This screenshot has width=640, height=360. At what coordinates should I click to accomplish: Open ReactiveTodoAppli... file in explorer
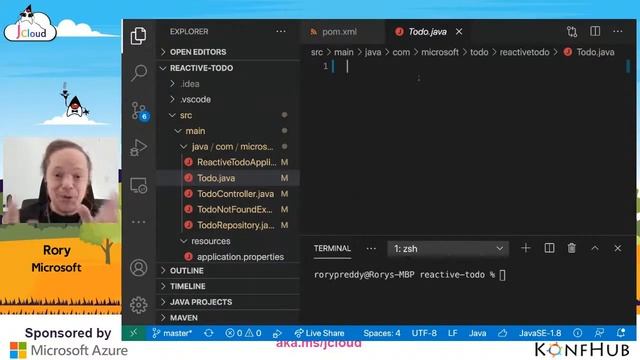229,162
